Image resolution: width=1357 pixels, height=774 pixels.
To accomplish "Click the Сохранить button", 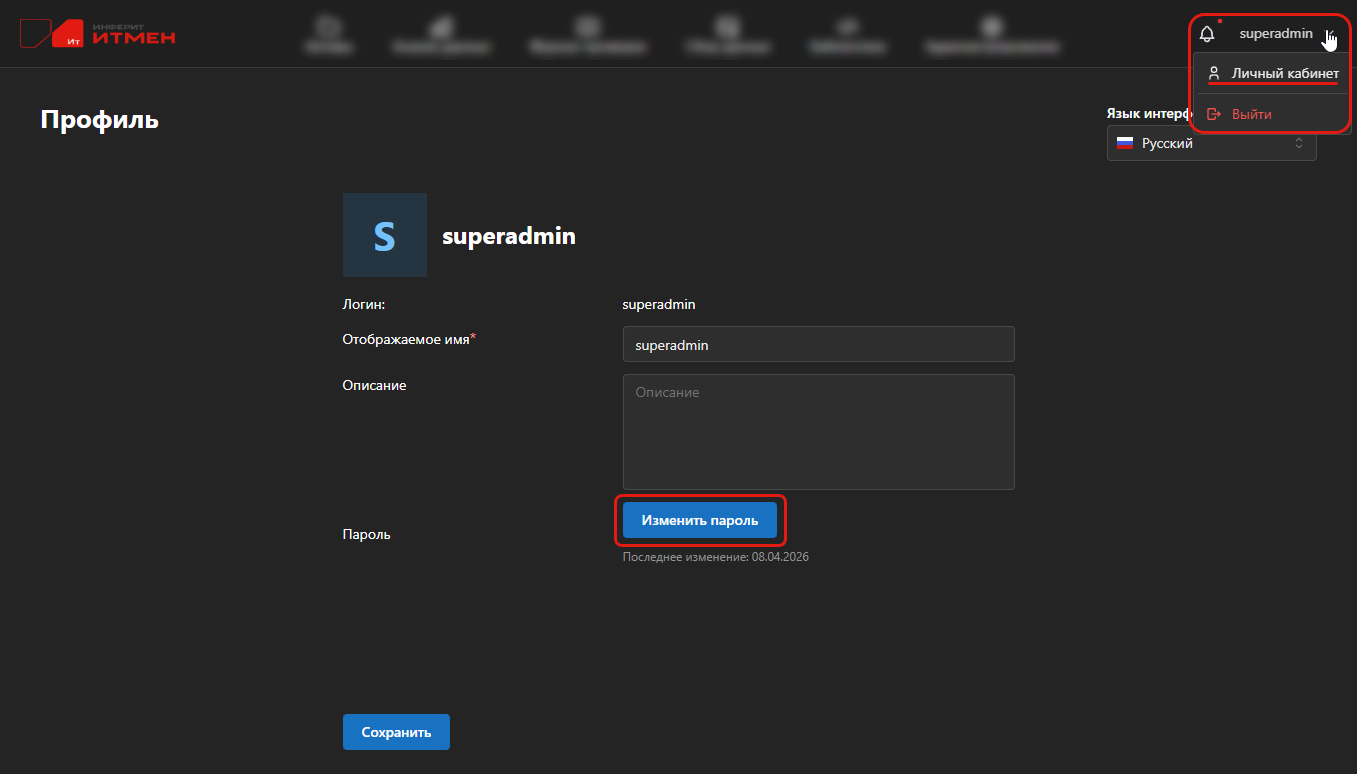I will (396, 732).
